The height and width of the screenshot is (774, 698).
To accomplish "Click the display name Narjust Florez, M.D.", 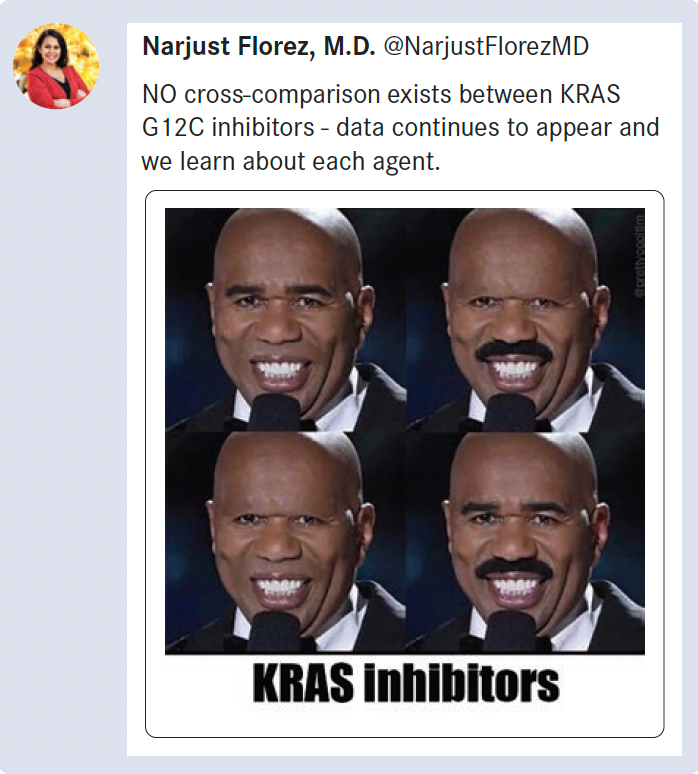I will 259,46.
